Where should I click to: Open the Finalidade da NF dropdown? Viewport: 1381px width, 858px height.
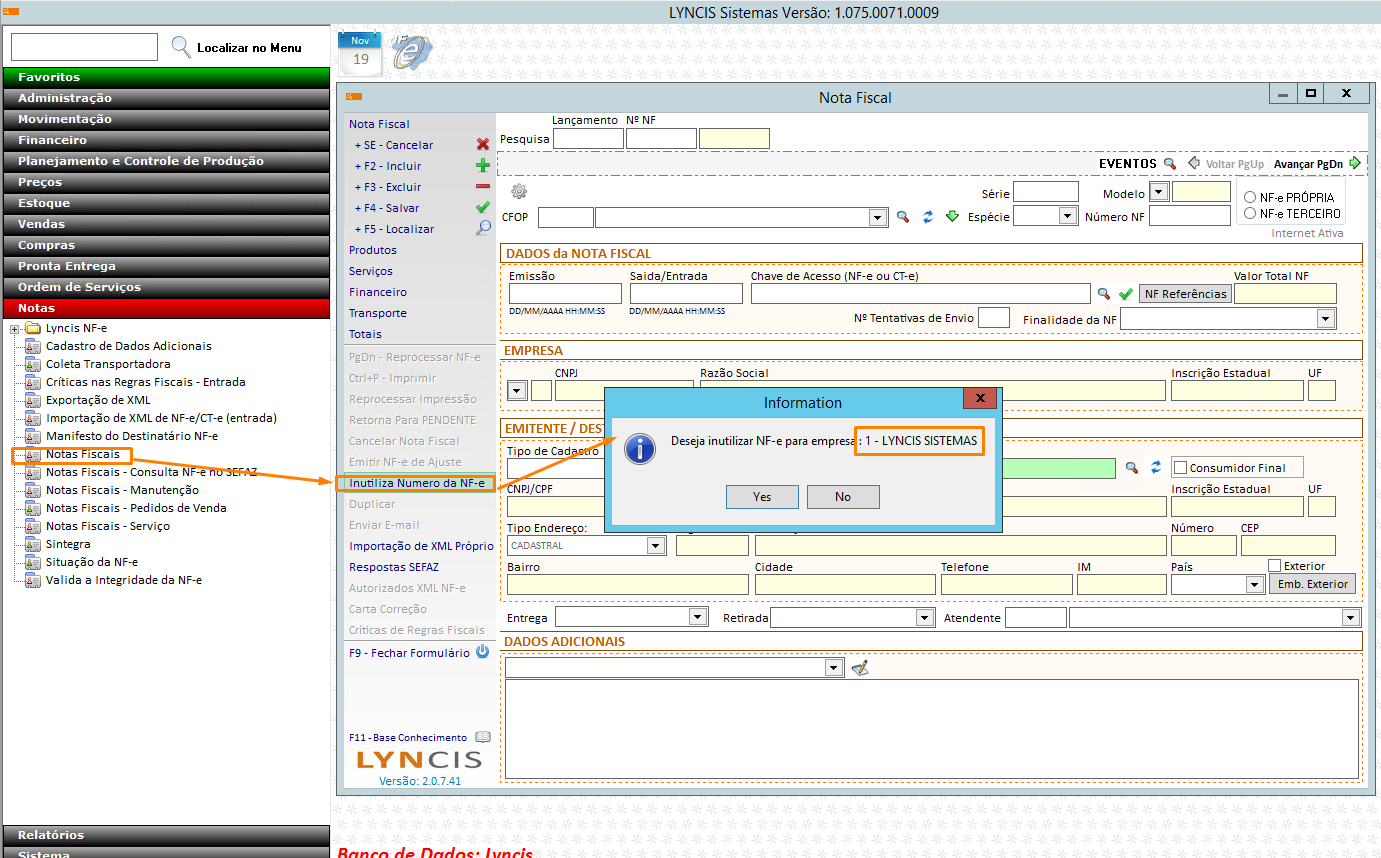1326,319
